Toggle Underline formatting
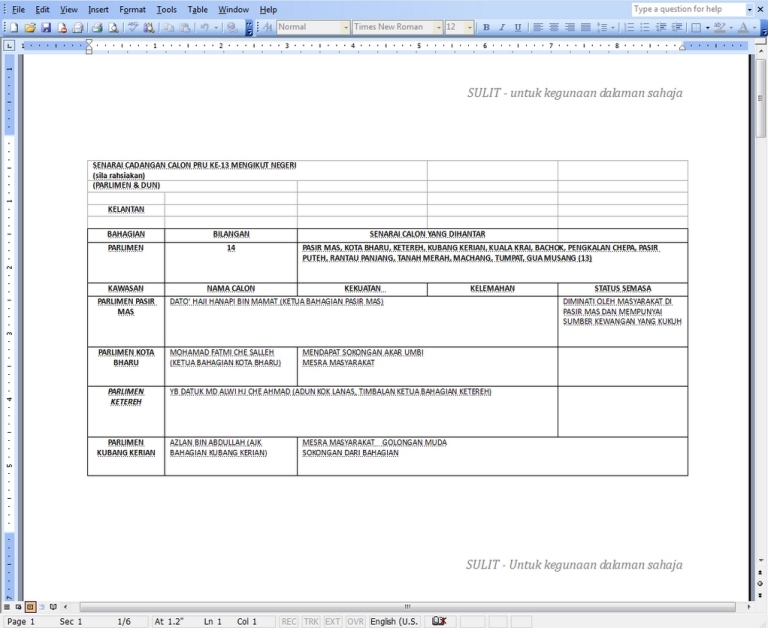Image resolution: width=768 pixels, height=628 pixels. tap(518, 28)
